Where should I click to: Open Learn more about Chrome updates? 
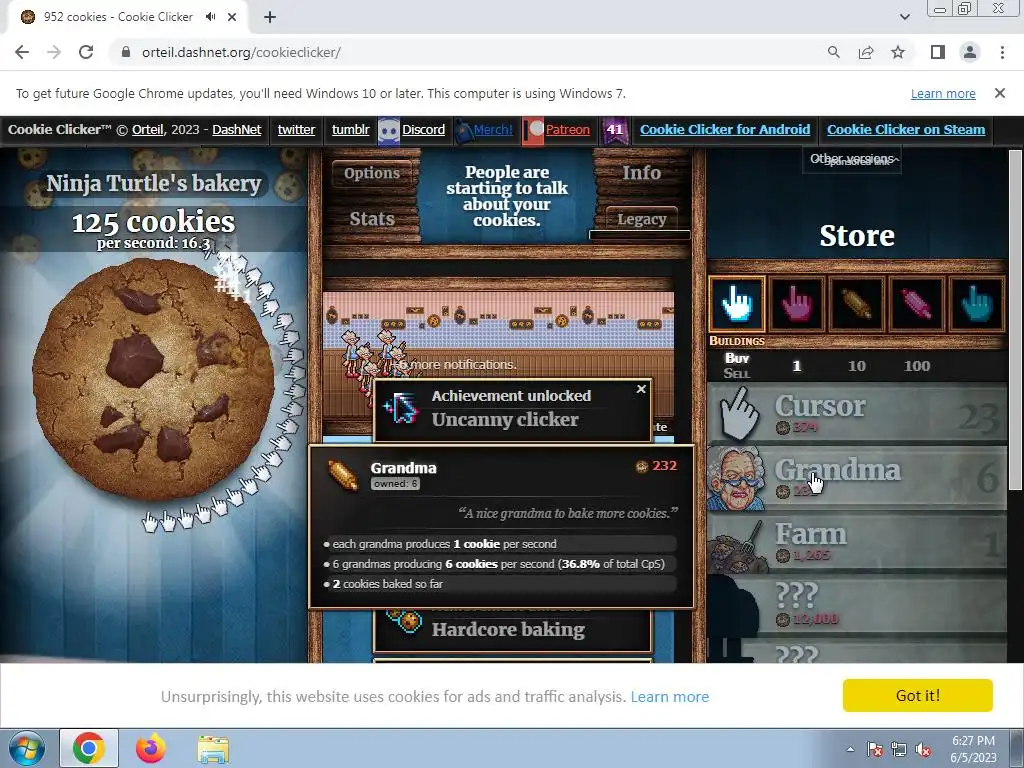(943, 93)
